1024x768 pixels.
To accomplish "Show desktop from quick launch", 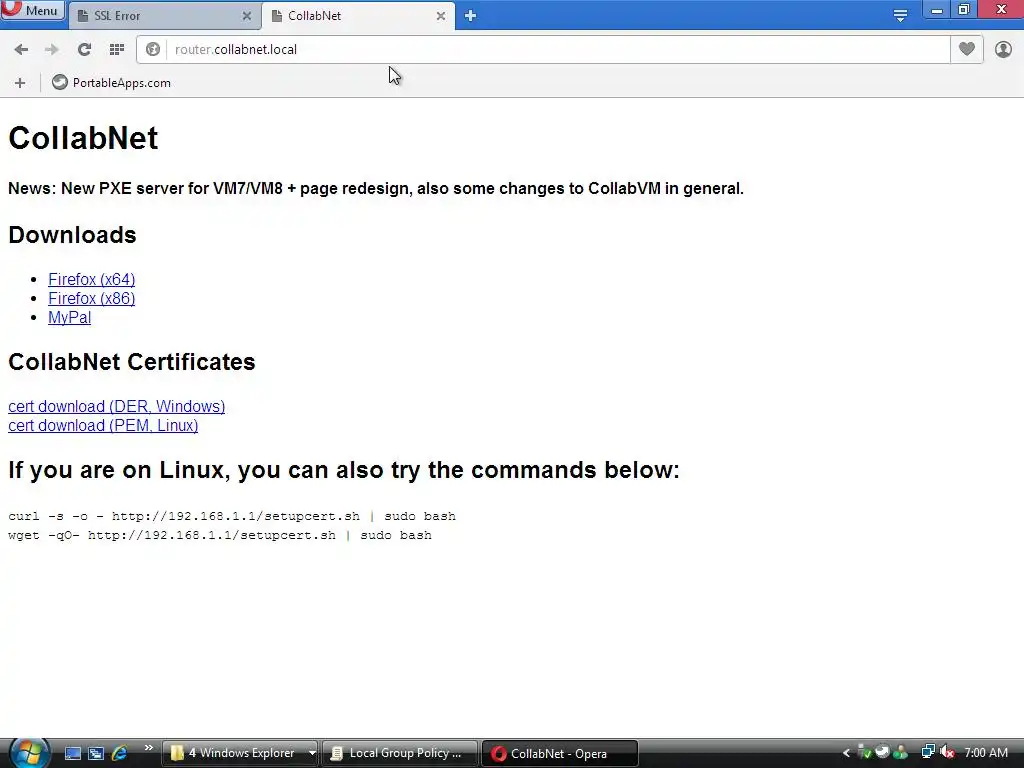I will pyautogui.click(x=72, y=754).
